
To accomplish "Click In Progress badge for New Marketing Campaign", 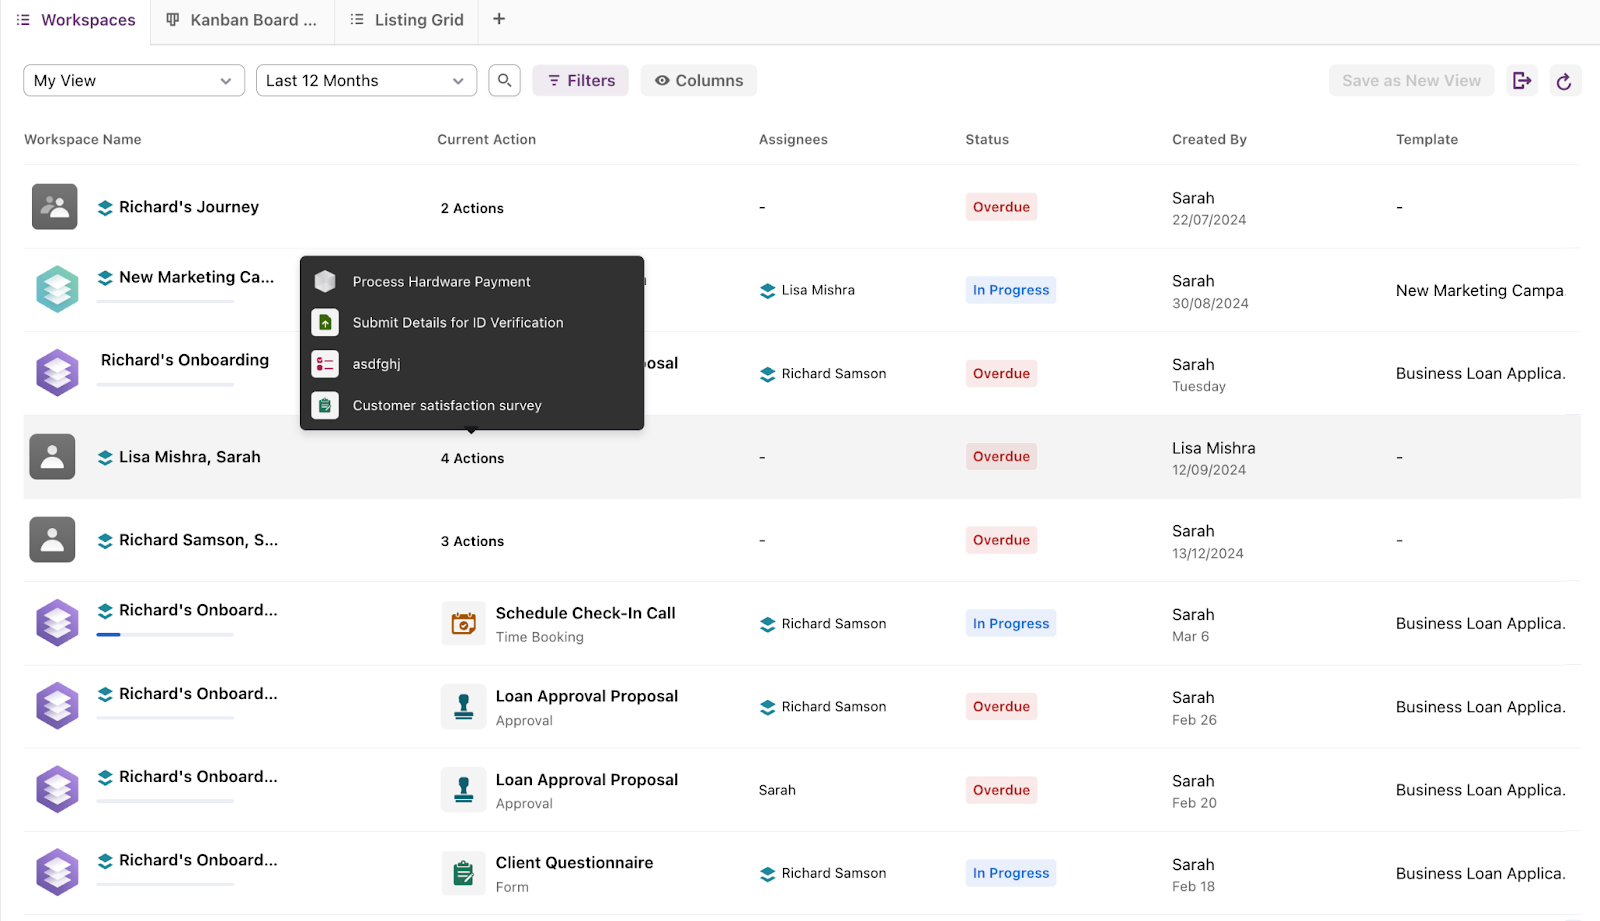I will 1011,290.
